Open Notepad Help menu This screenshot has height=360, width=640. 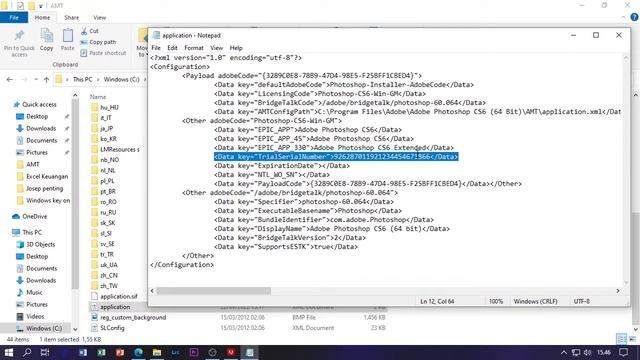pos(236,48)
